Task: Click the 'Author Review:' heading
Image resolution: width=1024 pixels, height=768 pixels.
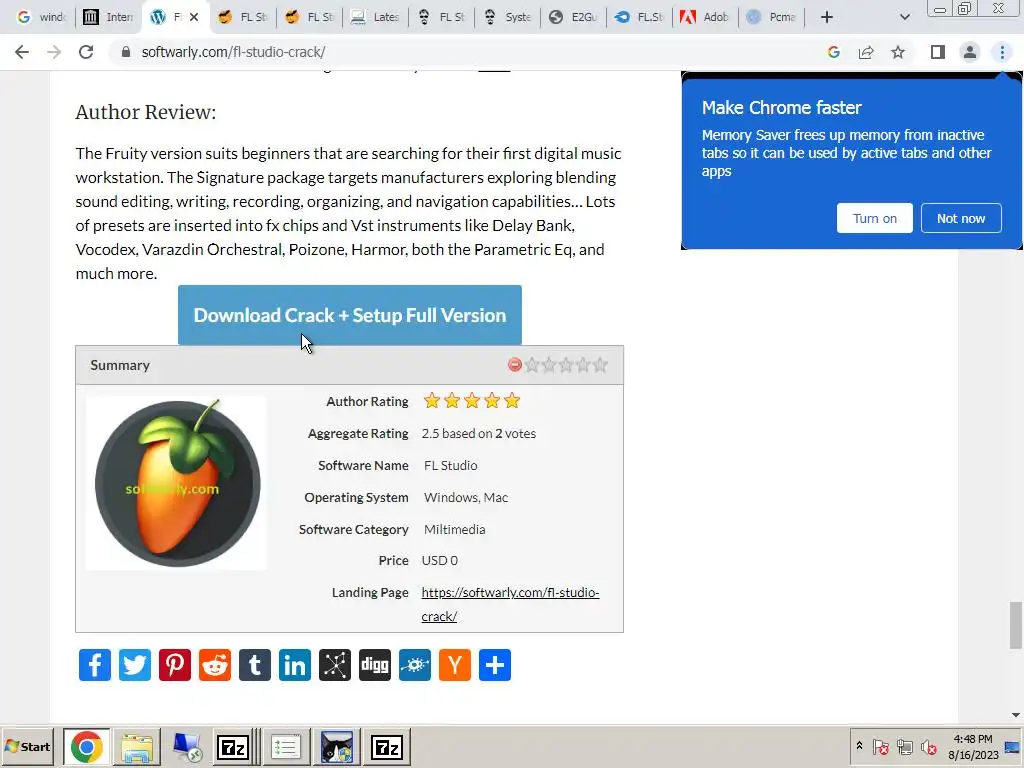Action: 146,112
